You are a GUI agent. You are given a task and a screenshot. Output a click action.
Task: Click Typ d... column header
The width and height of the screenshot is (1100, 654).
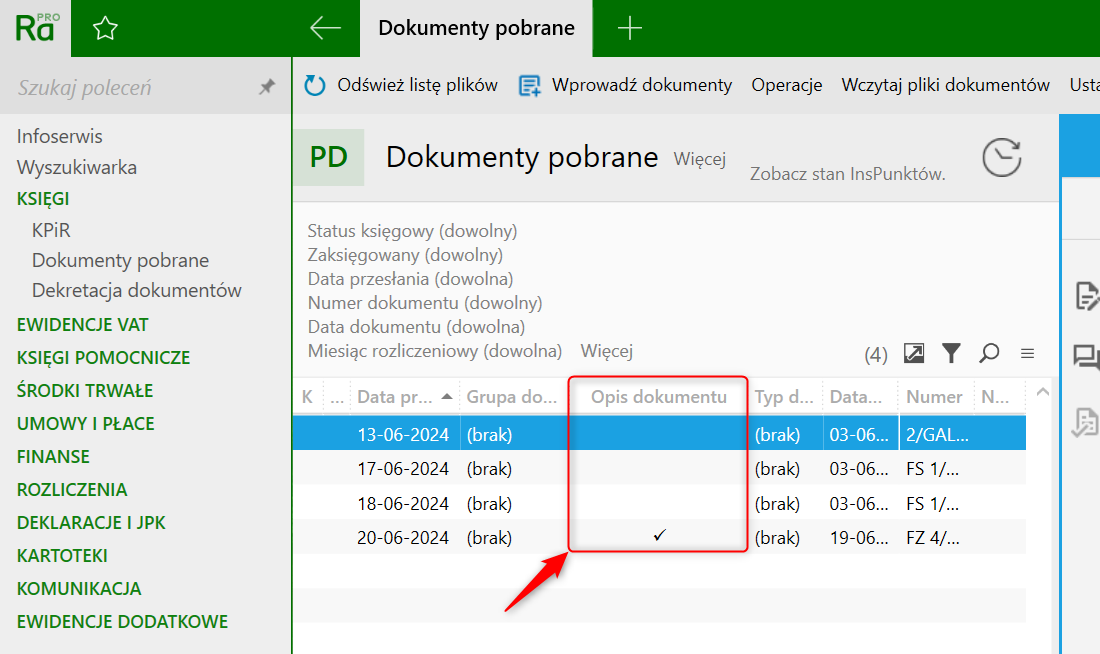[784, 397]
